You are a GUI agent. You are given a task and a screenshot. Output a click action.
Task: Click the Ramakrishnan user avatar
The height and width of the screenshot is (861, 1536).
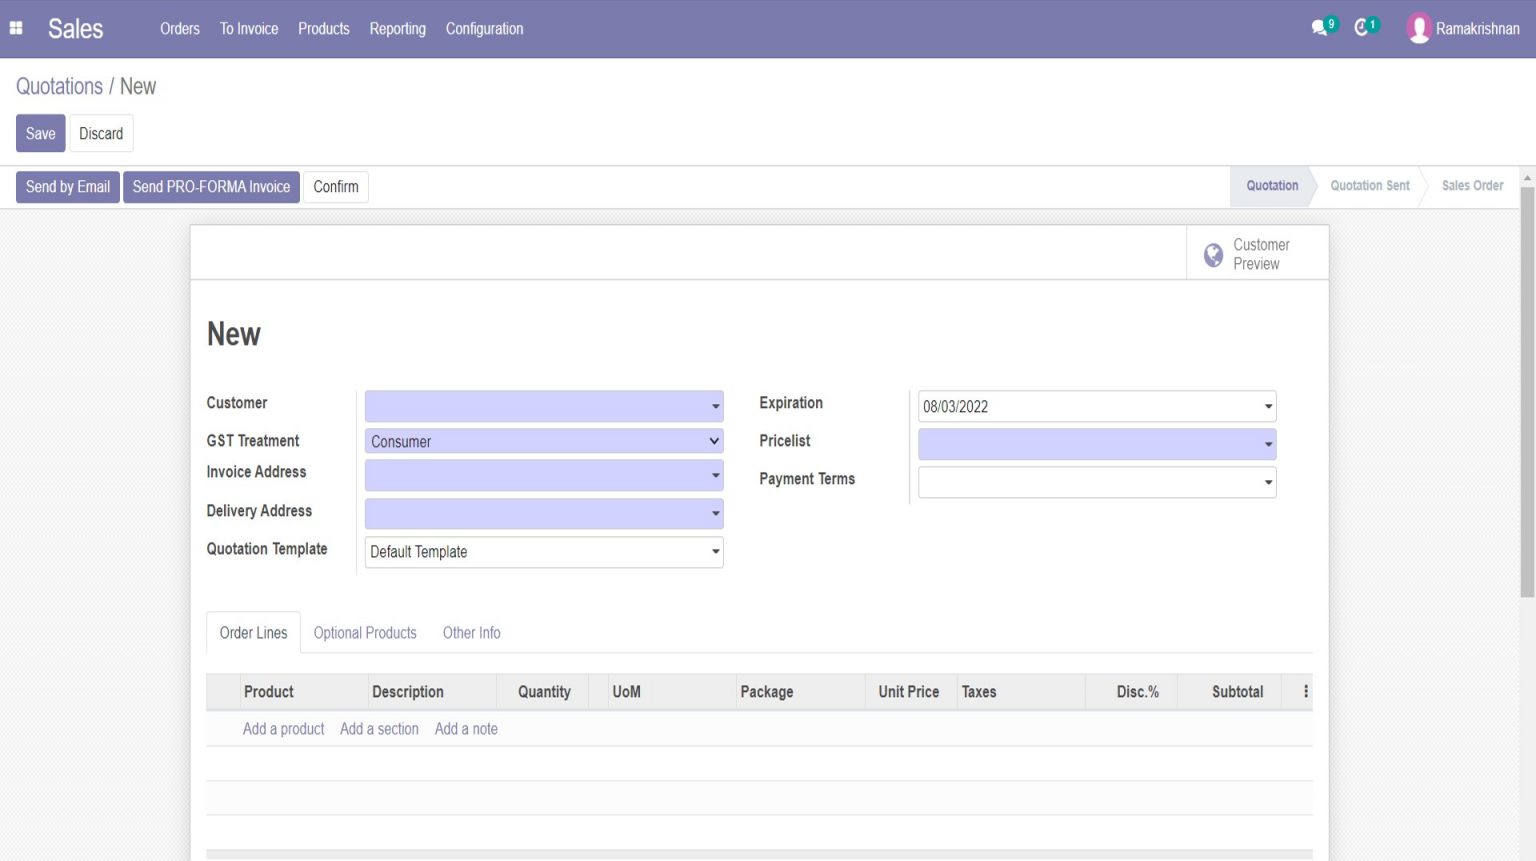[x=1418, y=28]
